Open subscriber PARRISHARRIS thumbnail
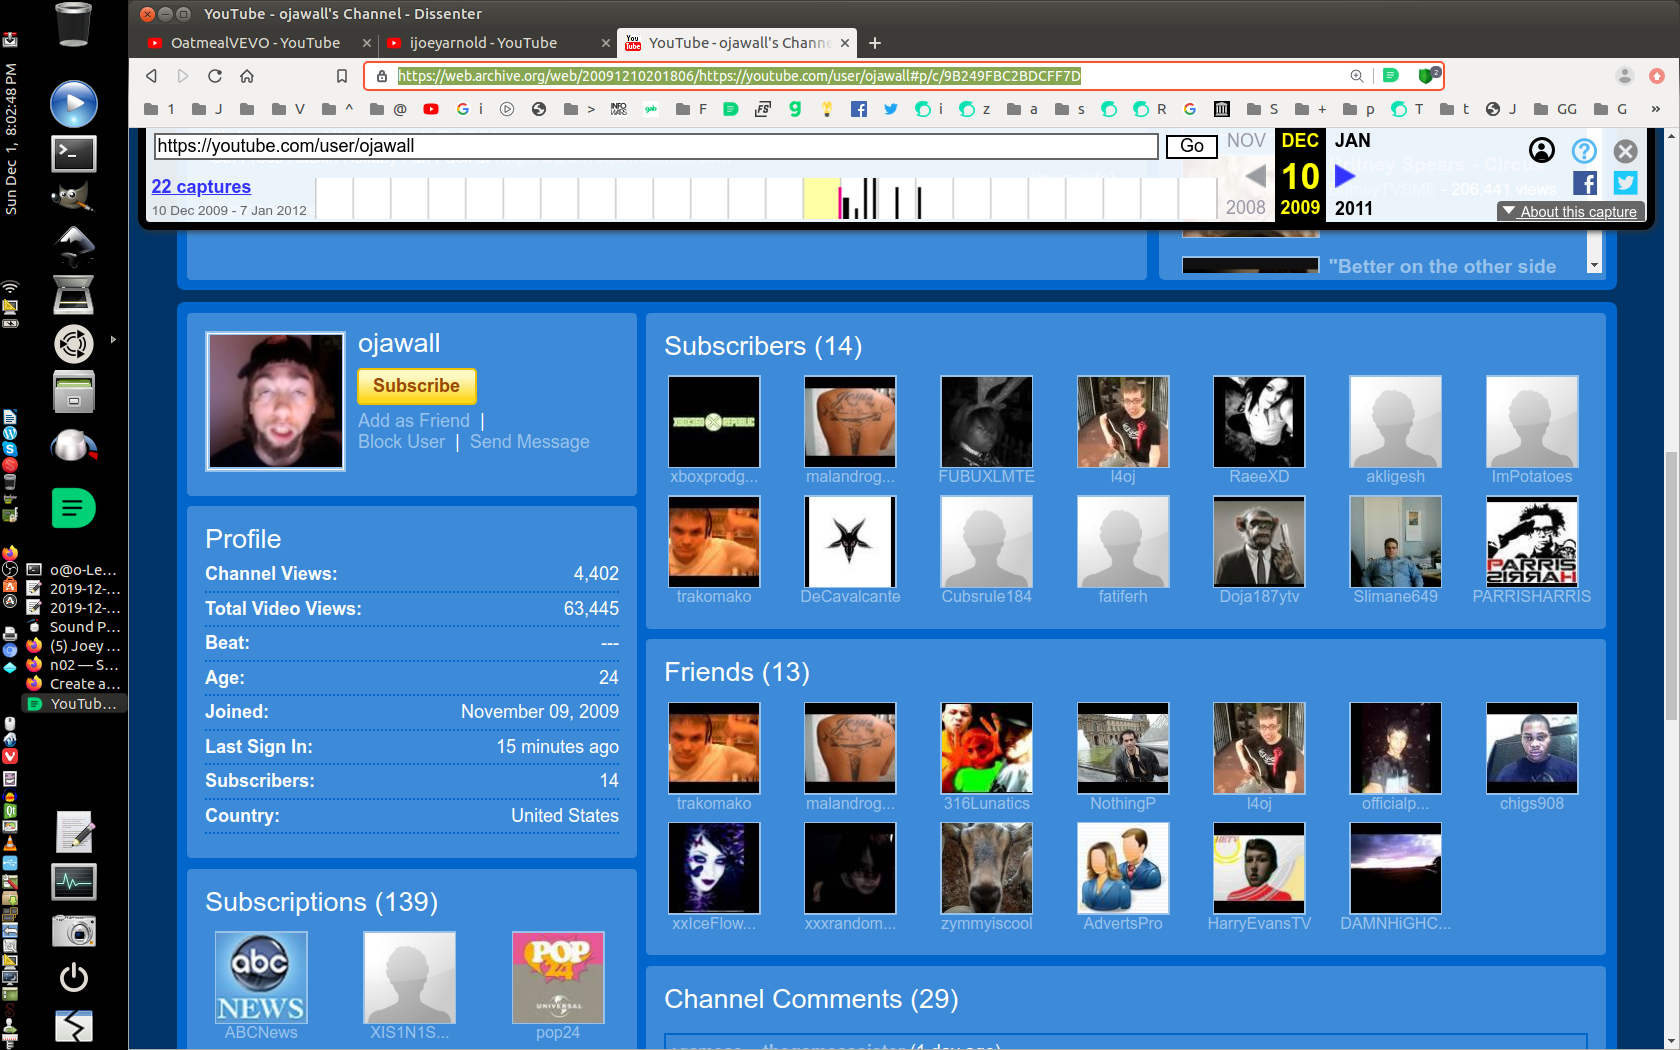The height and width of the screenshot is (1050, 1680). [1532, 542]
